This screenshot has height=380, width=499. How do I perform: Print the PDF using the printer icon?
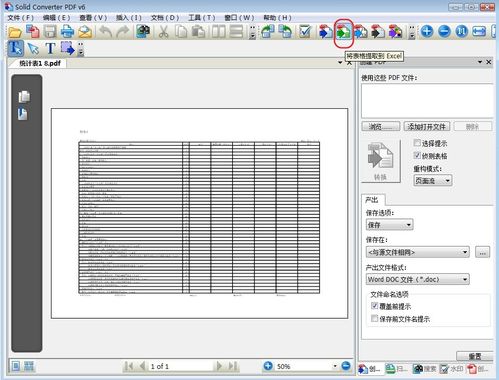click(68, 32)
